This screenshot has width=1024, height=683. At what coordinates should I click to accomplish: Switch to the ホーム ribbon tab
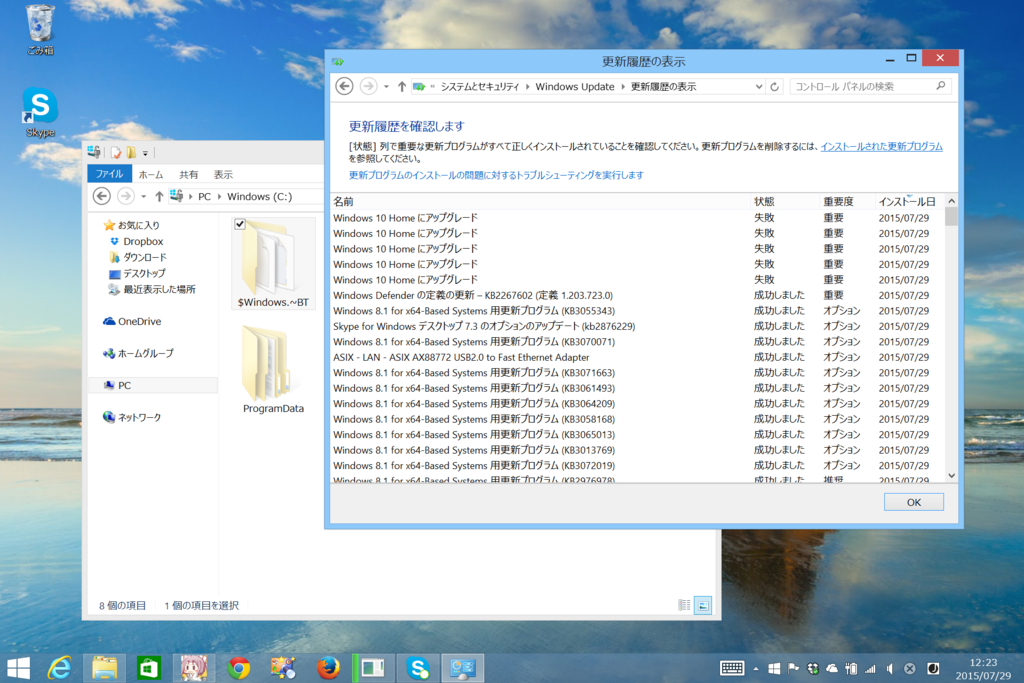coord(151,174)
